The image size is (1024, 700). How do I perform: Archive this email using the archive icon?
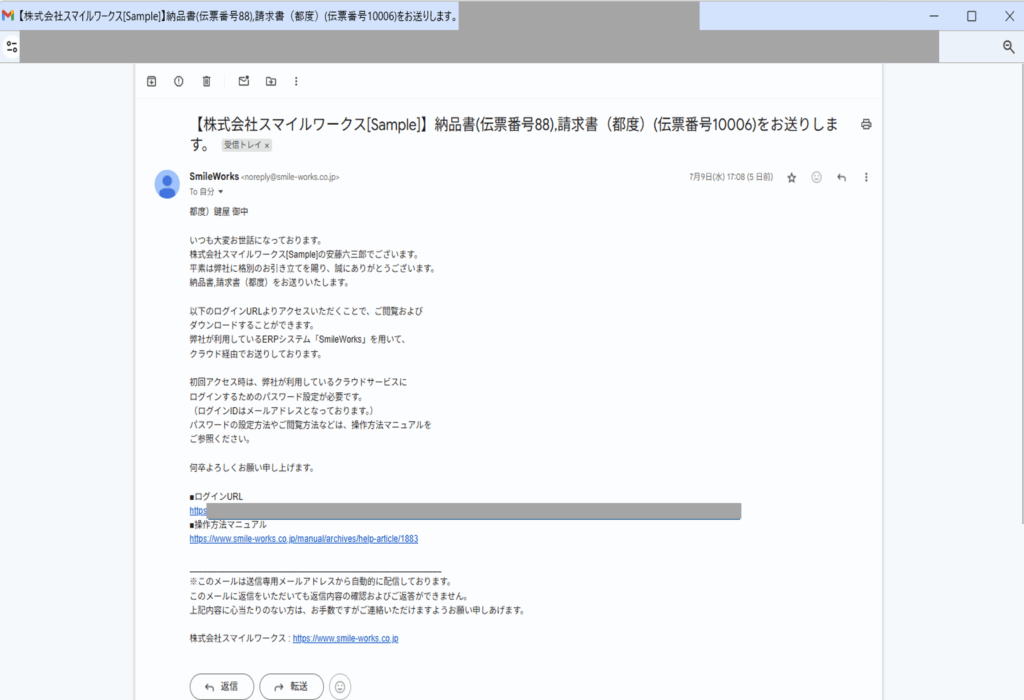pyautogui.click(x=152, y=82)
